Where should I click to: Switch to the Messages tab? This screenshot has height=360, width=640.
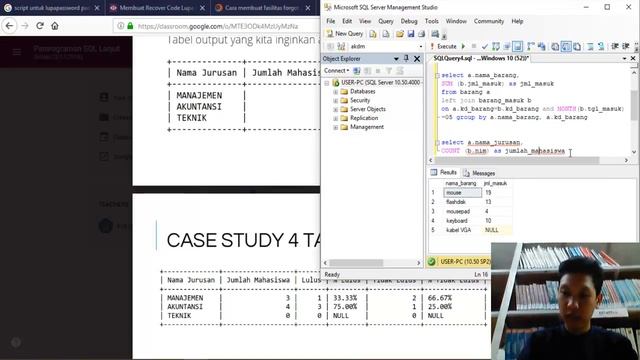[479, 173]
